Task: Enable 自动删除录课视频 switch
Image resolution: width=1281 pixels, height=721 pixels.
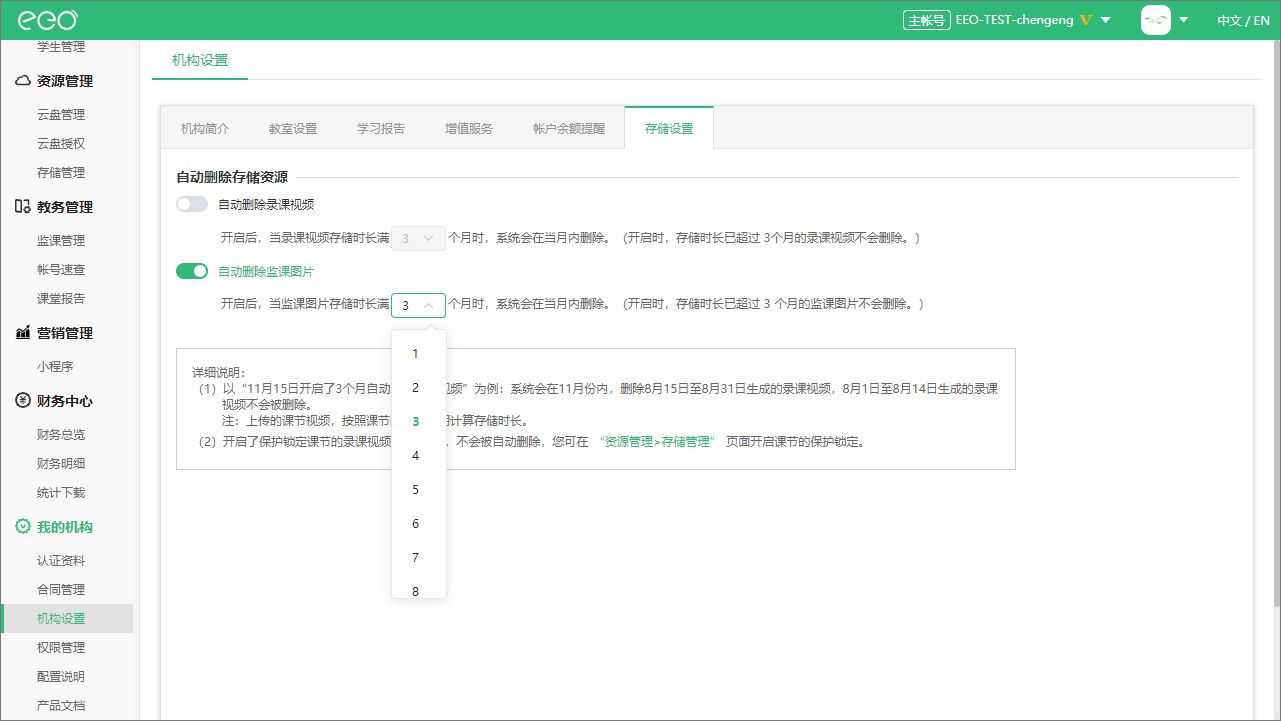Action: 191,204
